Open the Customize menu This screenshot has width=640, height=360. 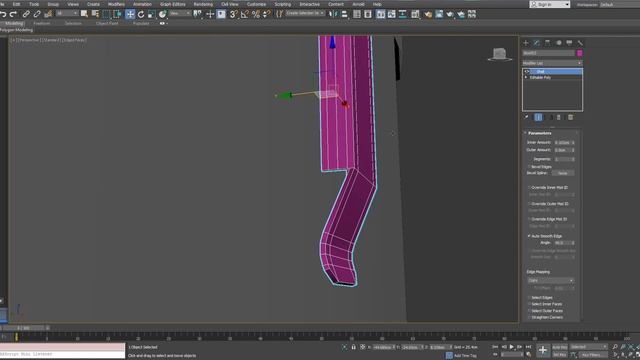pyautogui.click(x=256, y=4)
